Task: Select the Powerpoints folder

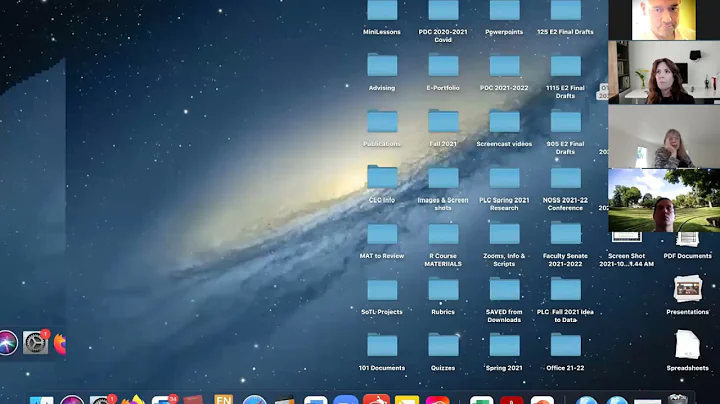Action: coord(504,11)
